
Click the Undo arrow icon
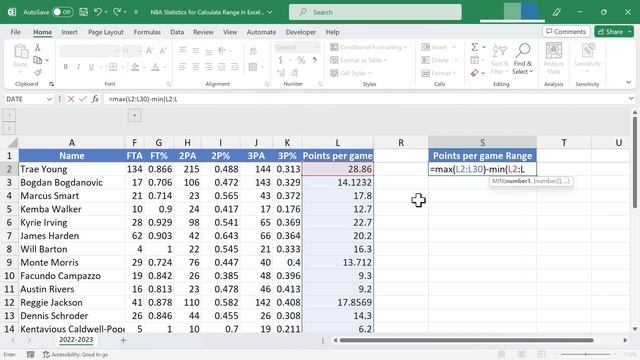[x=98, y=12]
